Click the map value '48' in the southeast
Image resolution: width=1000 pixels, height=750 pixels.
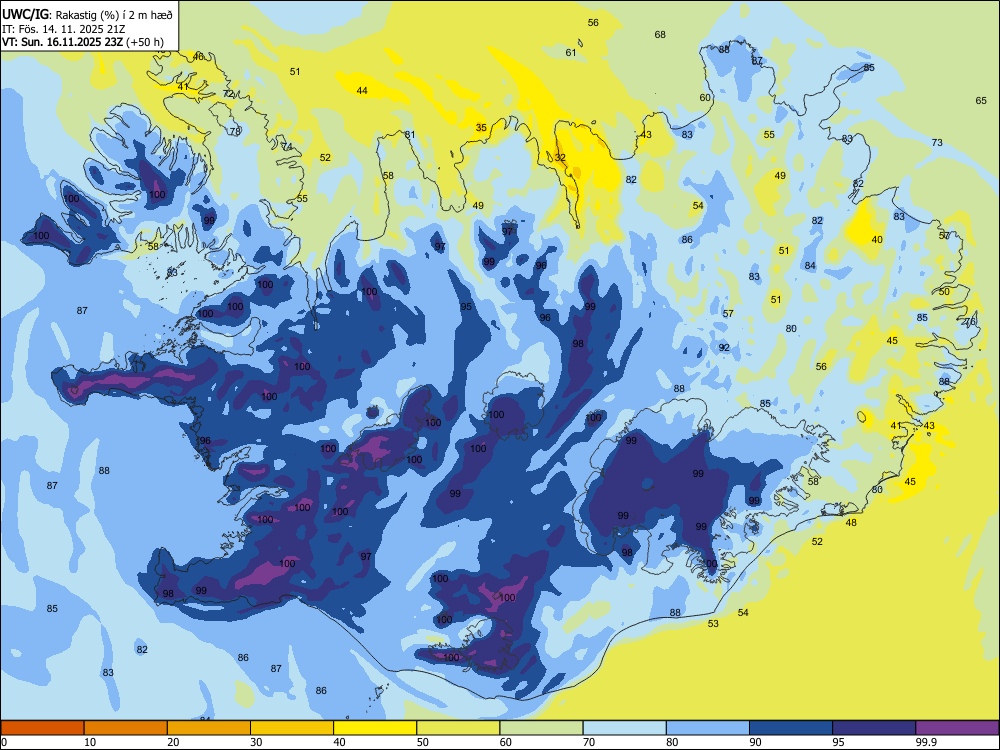coord(851,523)
